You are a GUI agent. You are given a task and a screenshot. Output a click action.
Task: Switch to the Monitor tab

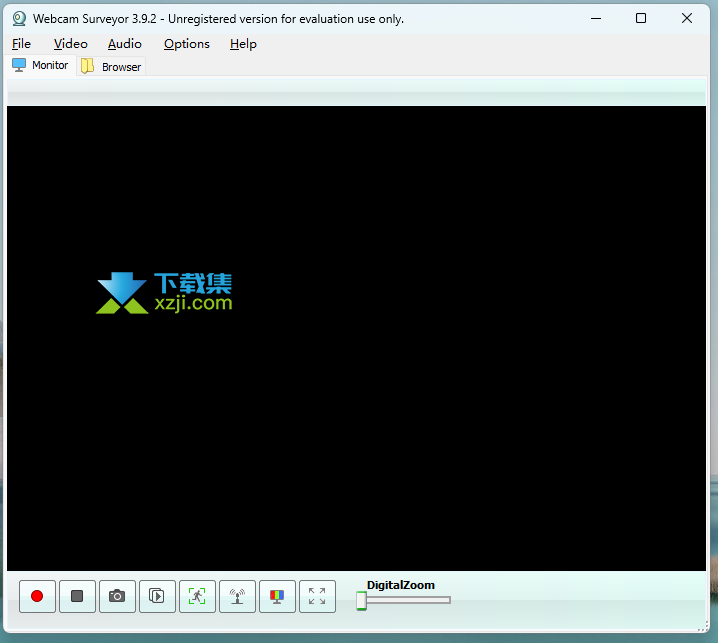[x=41, y=65]
